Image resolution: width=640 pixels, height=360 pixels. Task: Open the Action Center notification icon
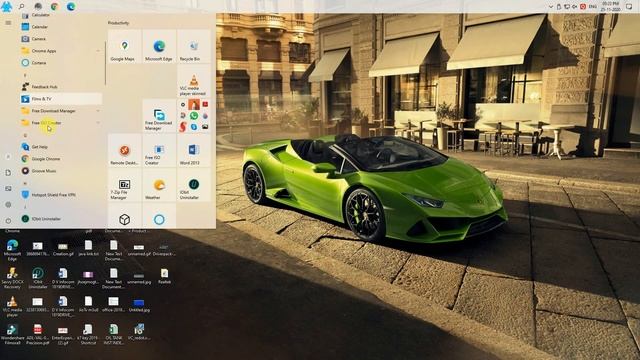(x=629, y=7)
